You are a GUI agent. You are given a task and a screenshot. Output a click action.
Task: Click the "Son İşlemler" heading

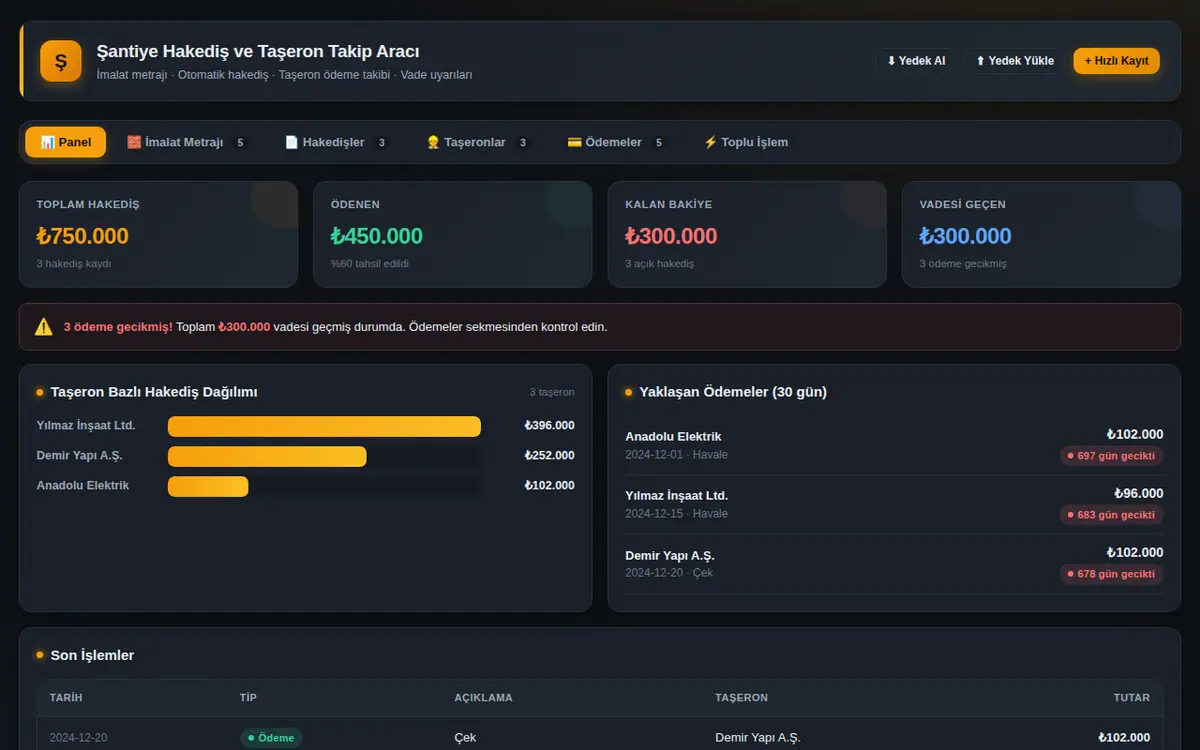(x=92, y=655)
